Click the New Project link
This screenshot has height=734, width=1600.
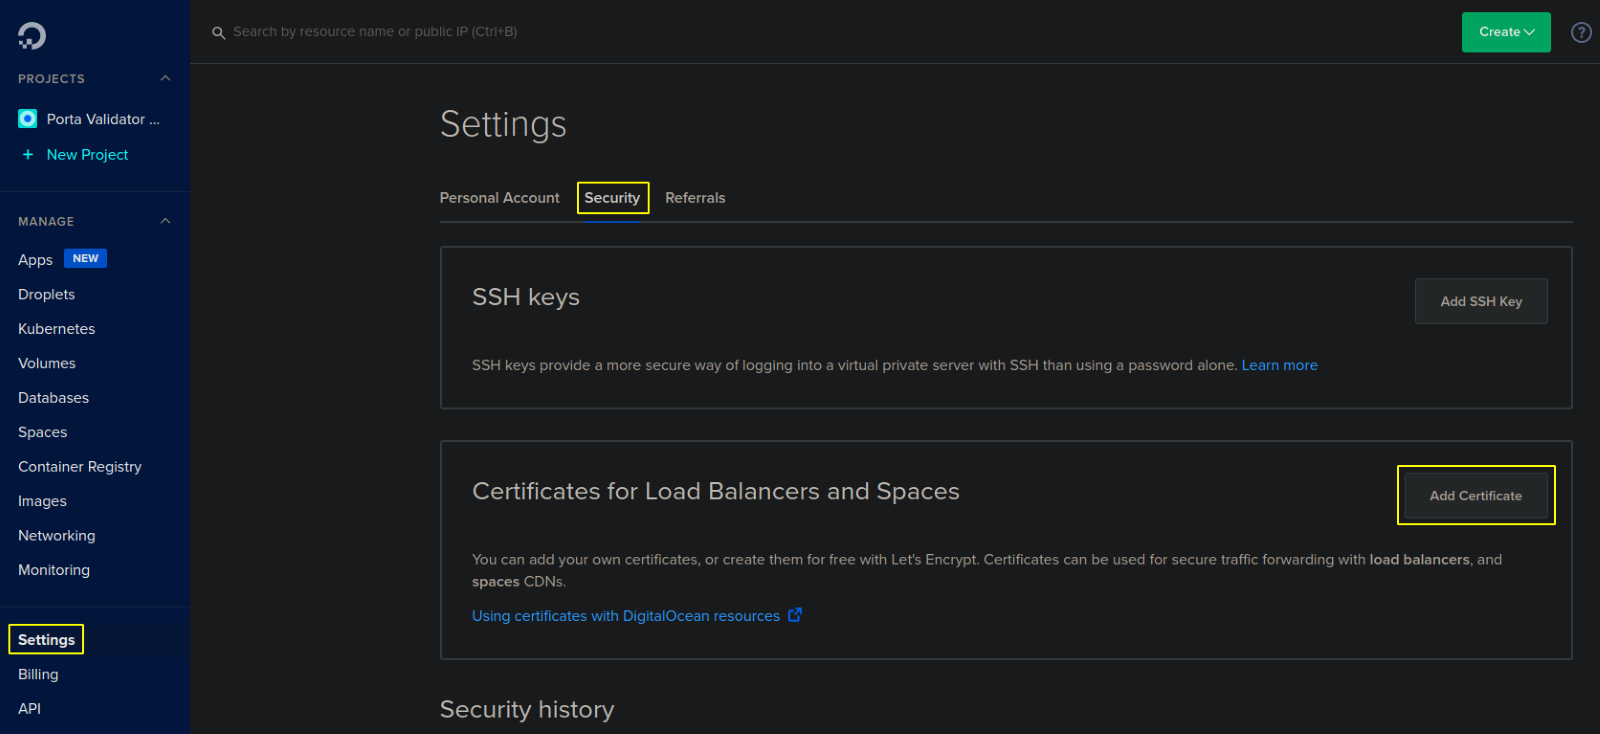87,155
